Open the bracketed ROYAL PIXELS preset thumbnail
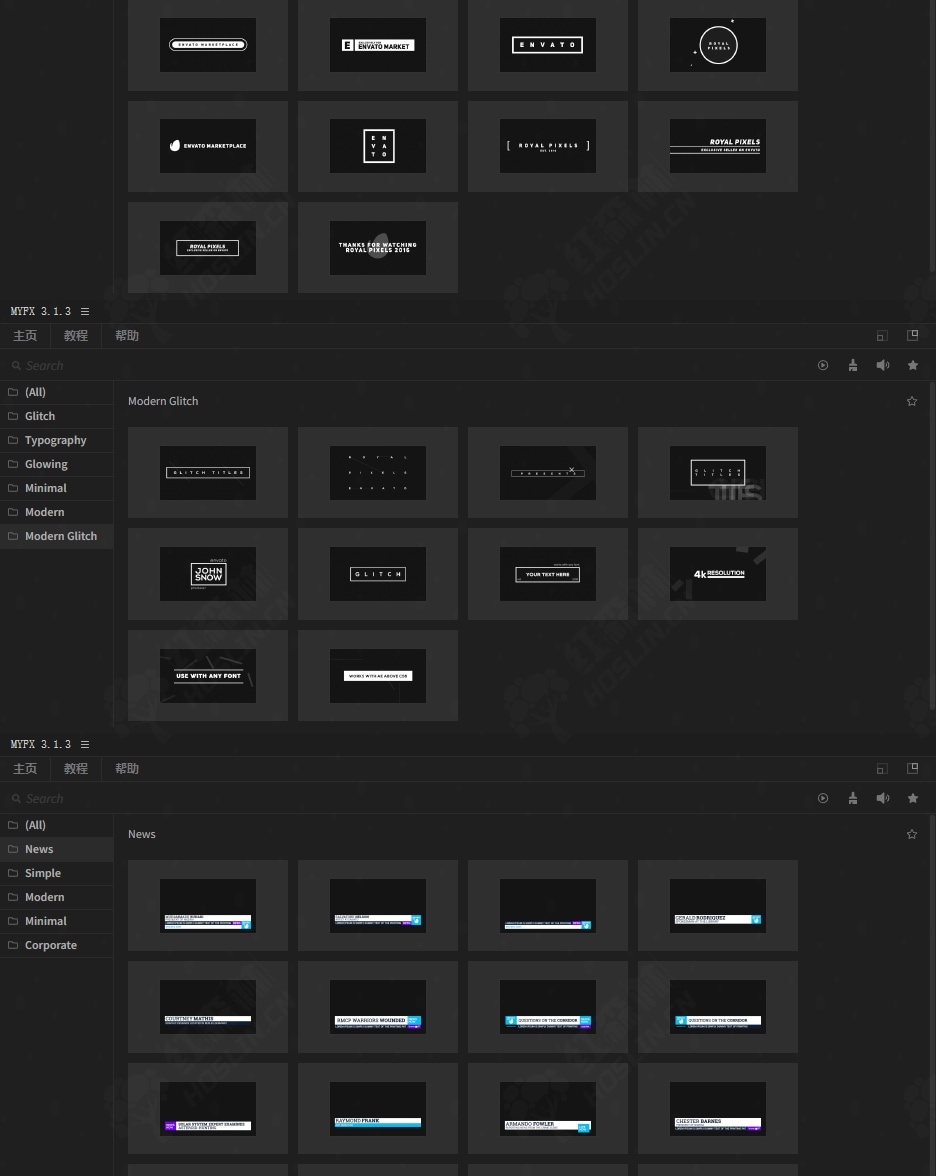This screenshot has width=936, height=1176. click(548, 146)
